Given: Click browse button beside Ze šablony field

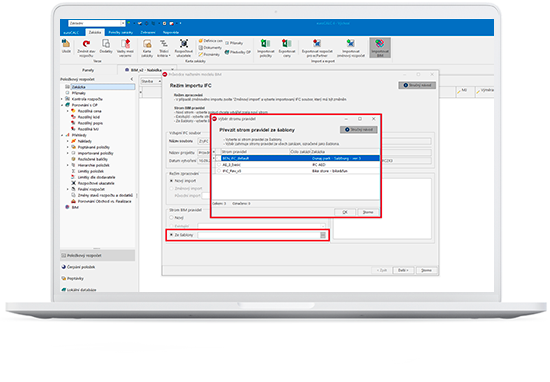Looking at the screenshot, I should click(x=323, y=235).
